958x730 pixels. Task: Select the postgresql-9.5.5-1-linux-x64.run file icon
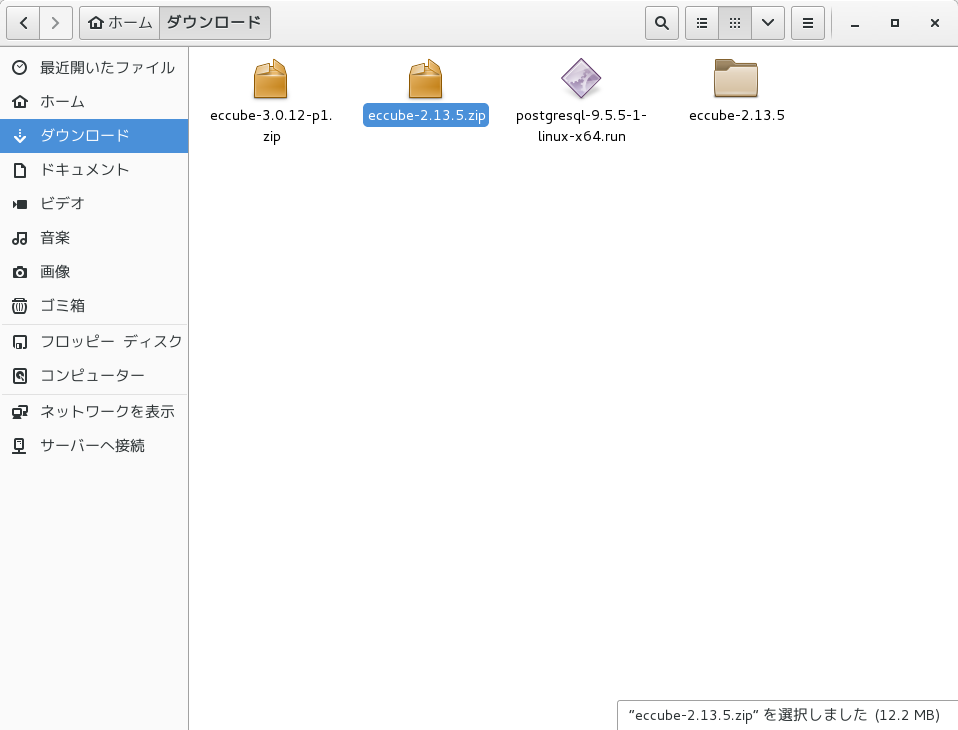pos(581,78)
